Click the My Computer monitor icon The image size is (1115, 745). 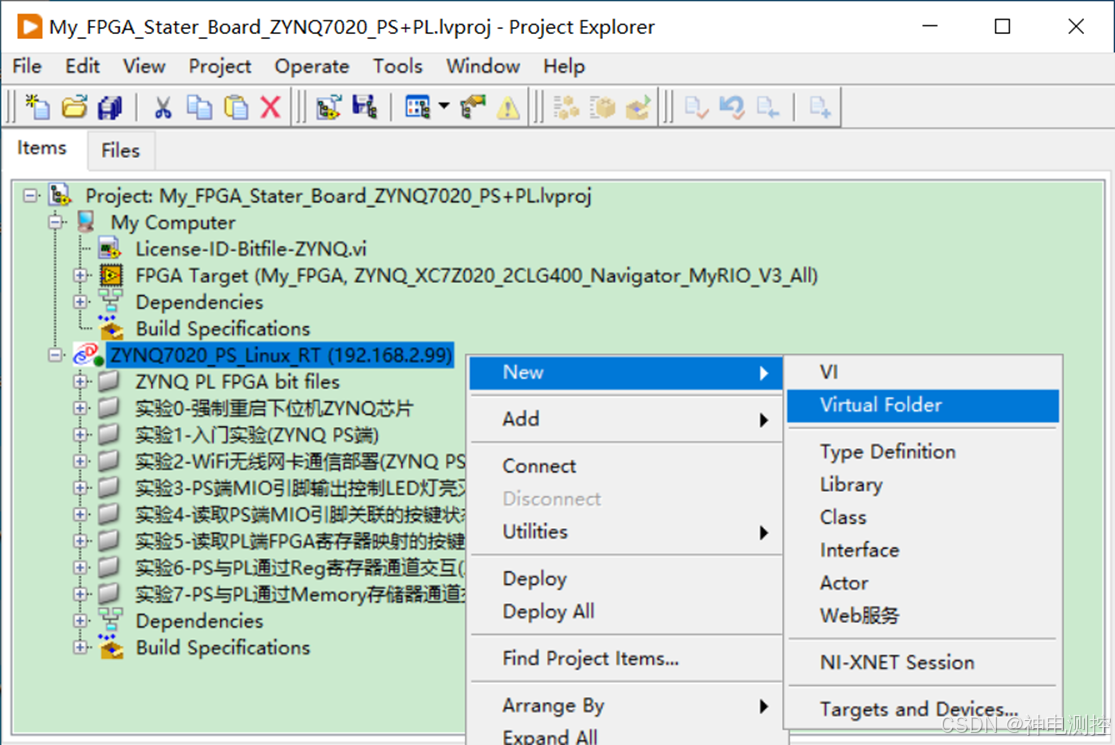pos(86,222)
